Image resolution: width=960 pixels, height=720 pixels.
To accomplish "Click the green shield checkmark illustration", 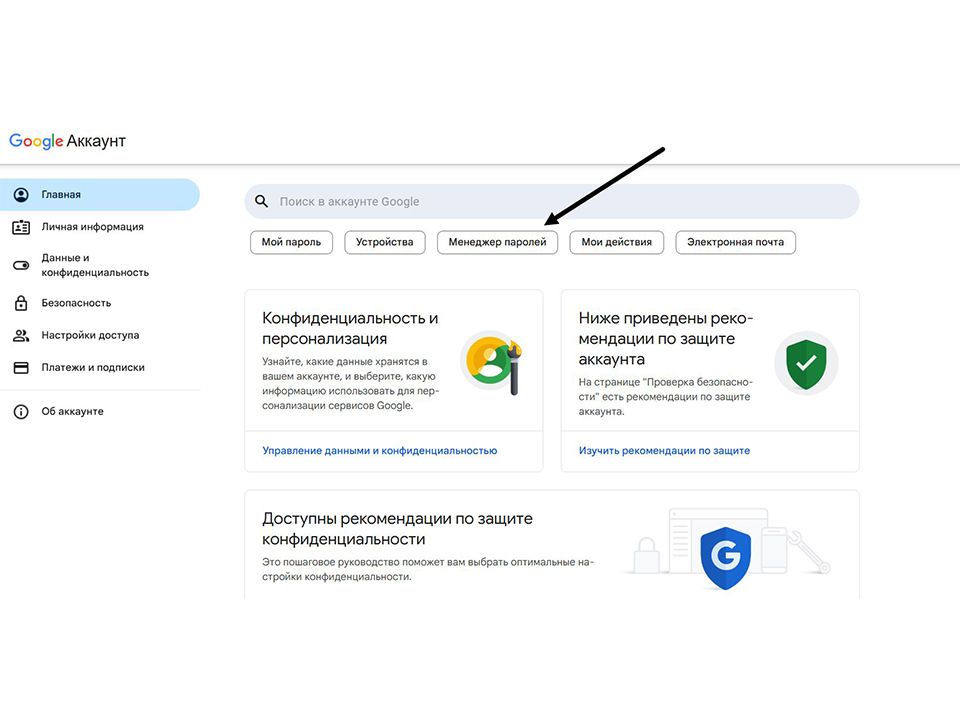I will coord(806,364).
